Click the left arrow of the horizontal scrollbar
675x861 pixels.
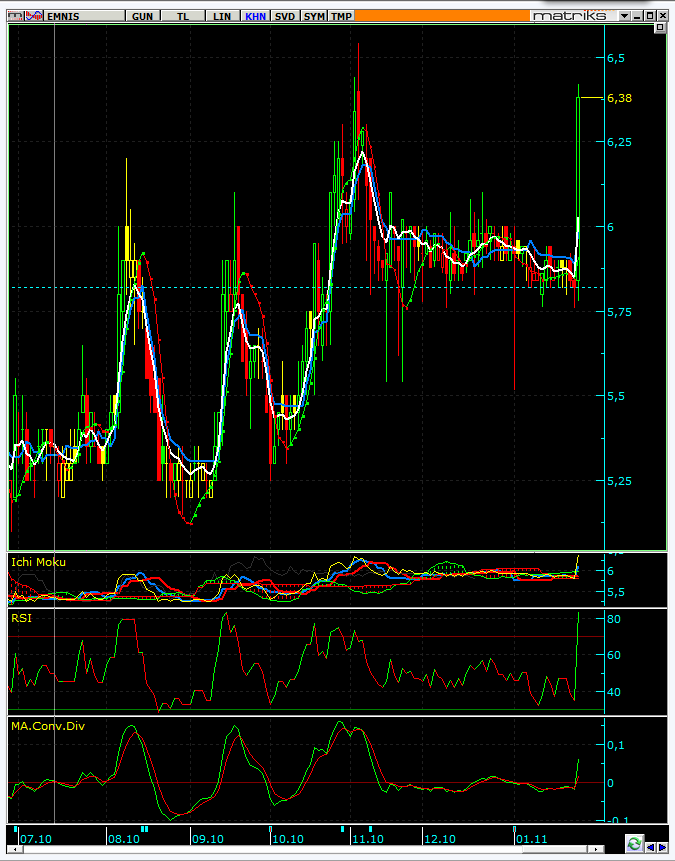(14, 849)
